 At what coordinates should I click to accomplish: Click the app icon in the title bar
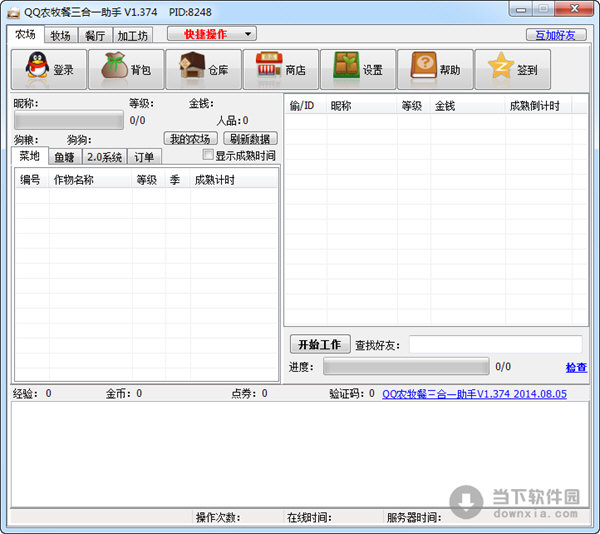tap(13, 13)
